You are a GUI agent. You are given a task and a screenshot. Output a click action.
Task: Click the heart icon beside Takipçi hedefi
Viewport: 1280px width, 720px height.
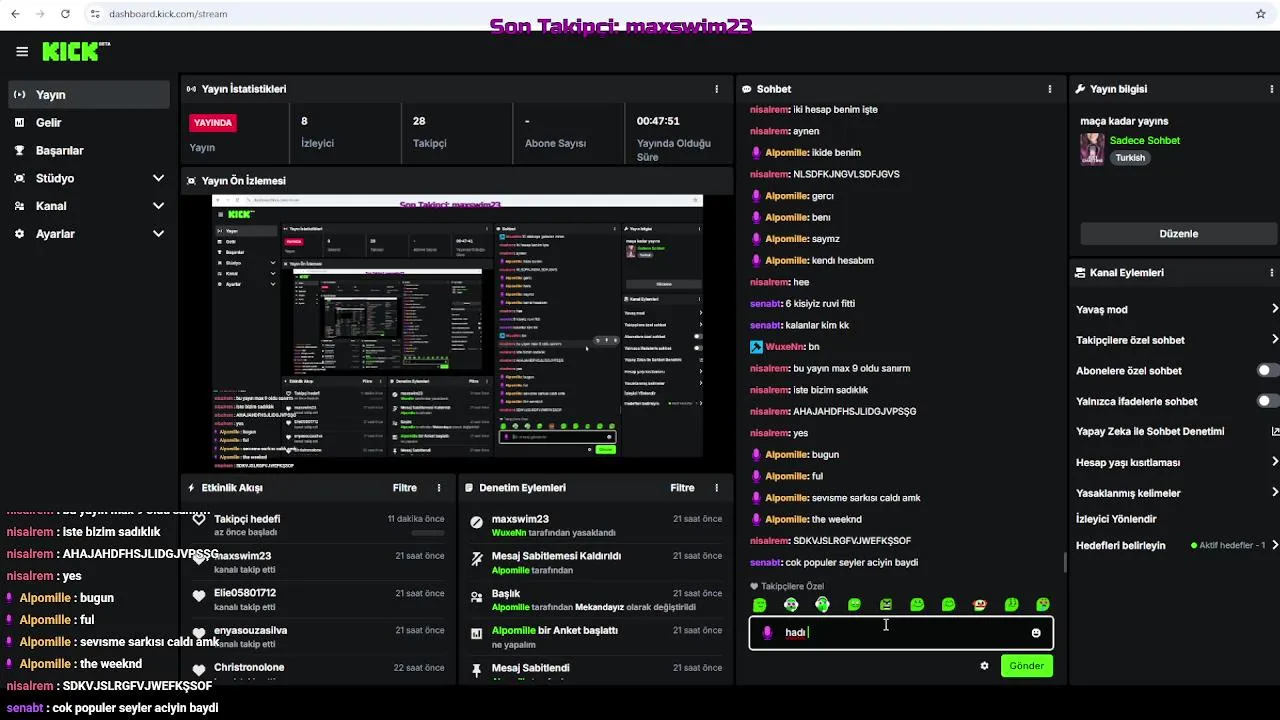[199, 521]
